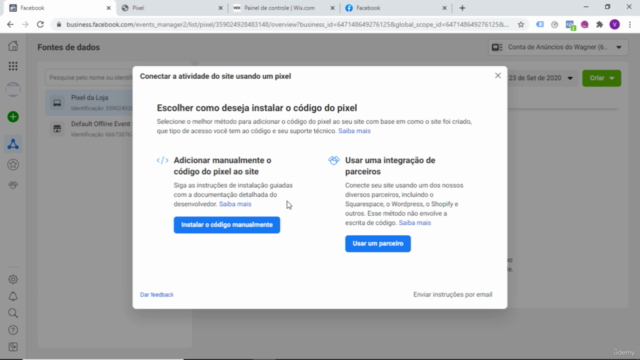The image size is (640, 360).
Task: Open custom conversions star icon
Action: (13, 165)
